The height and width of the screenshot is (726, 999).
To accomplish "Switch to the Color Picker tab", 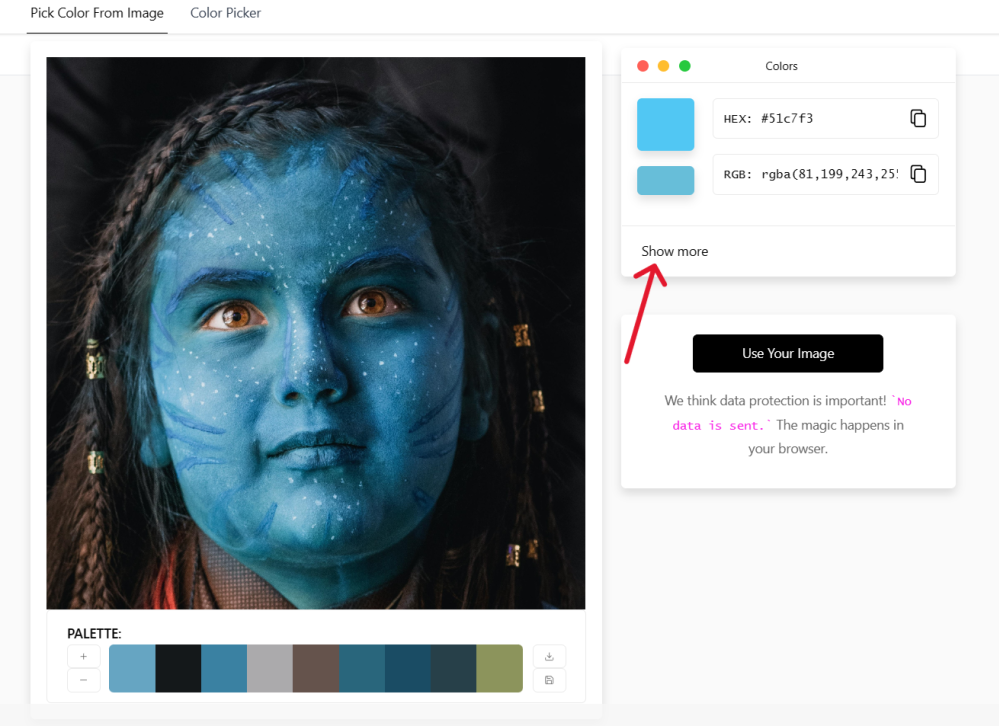I will [225, 13].
